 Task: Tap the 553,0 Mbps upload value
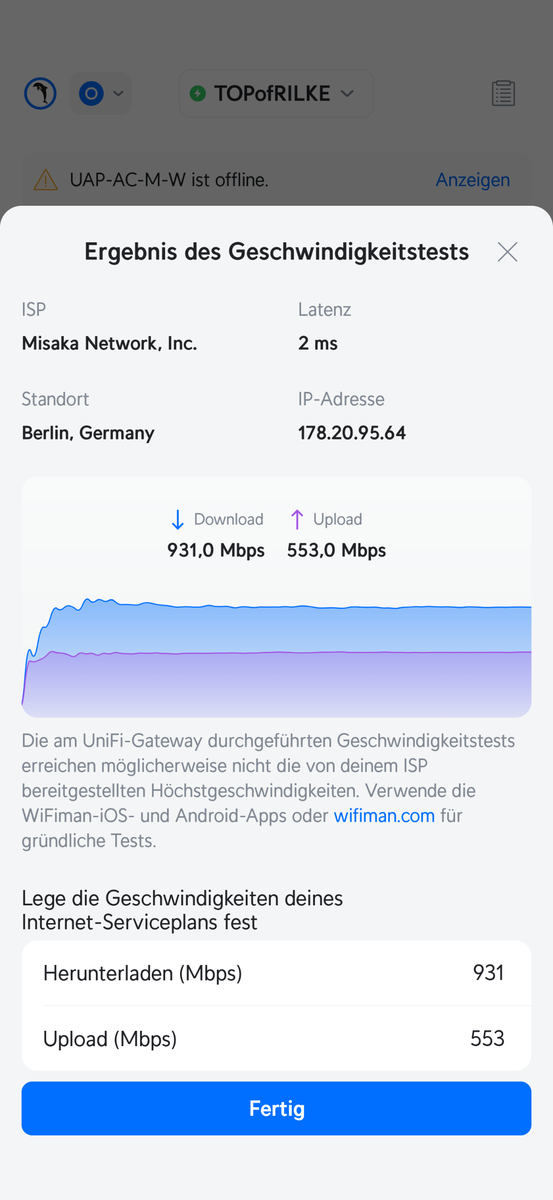pos(336,550)
